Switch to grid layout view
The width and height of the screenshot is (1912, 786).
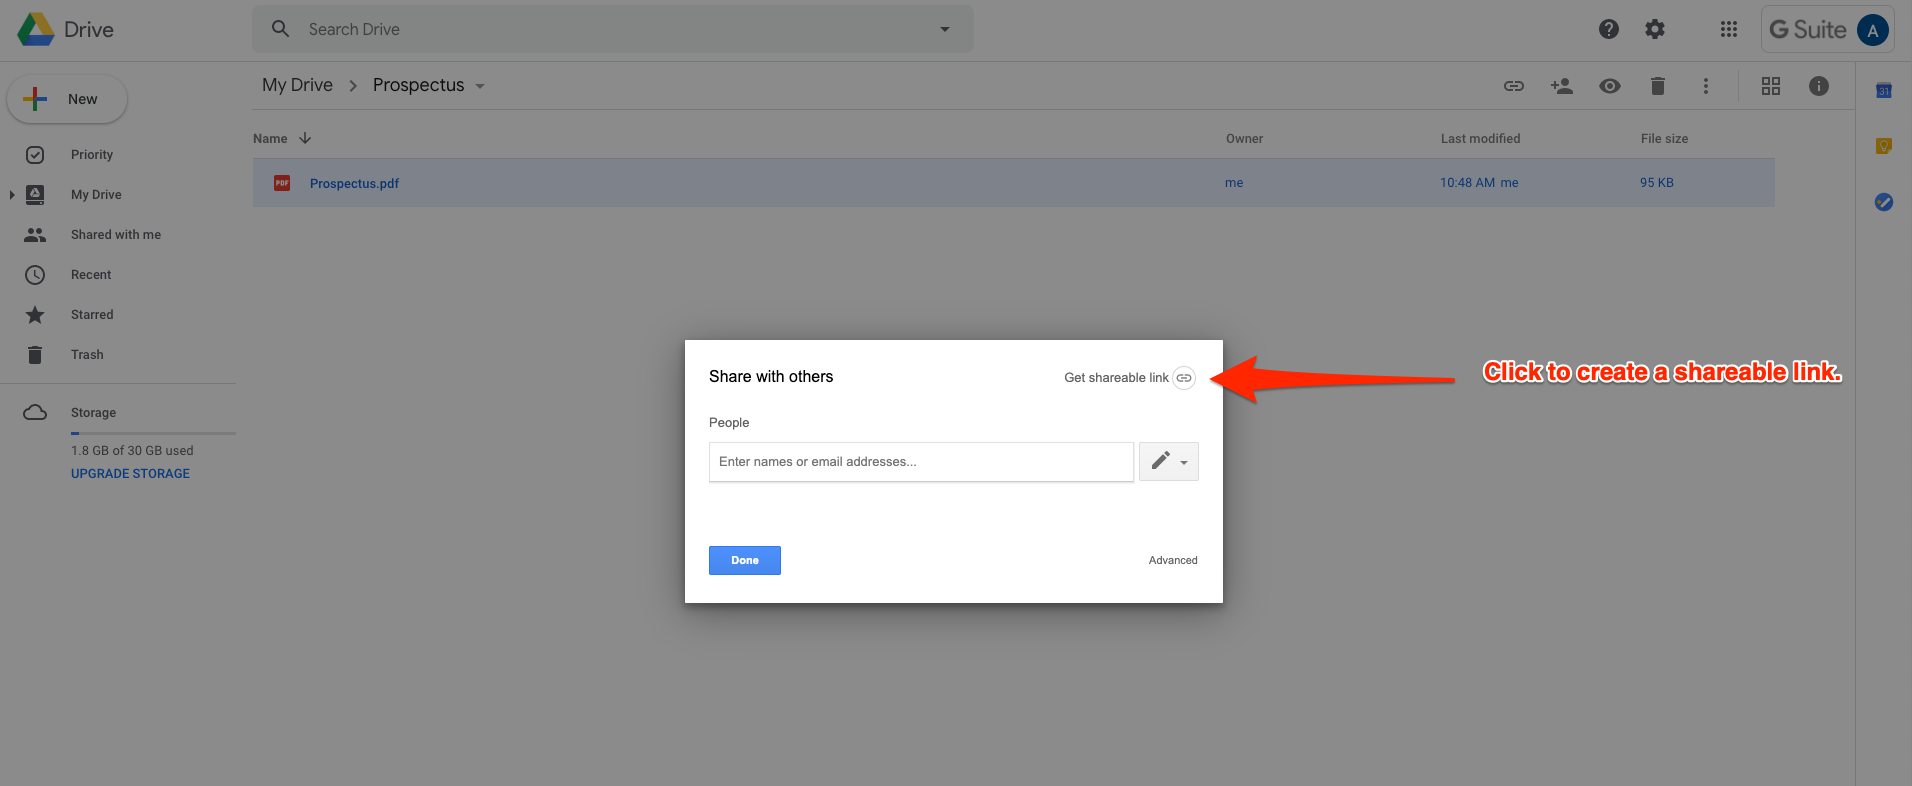[1771, 86]
